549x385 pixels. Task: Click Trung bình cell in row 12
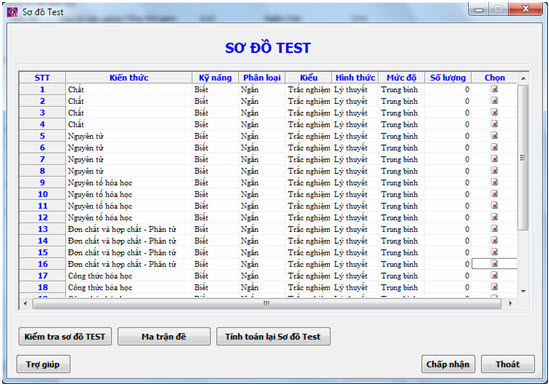(x=402, y=217)
